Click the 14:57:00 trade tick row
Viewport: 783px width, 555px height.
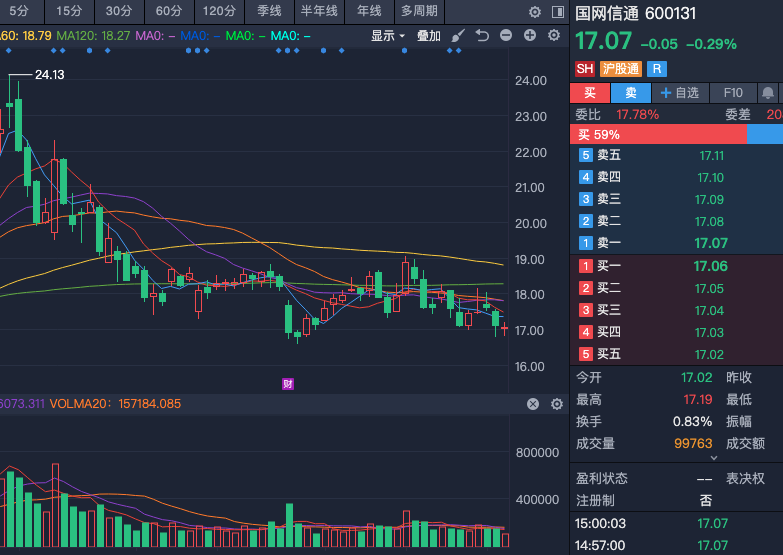click(677, 545)
